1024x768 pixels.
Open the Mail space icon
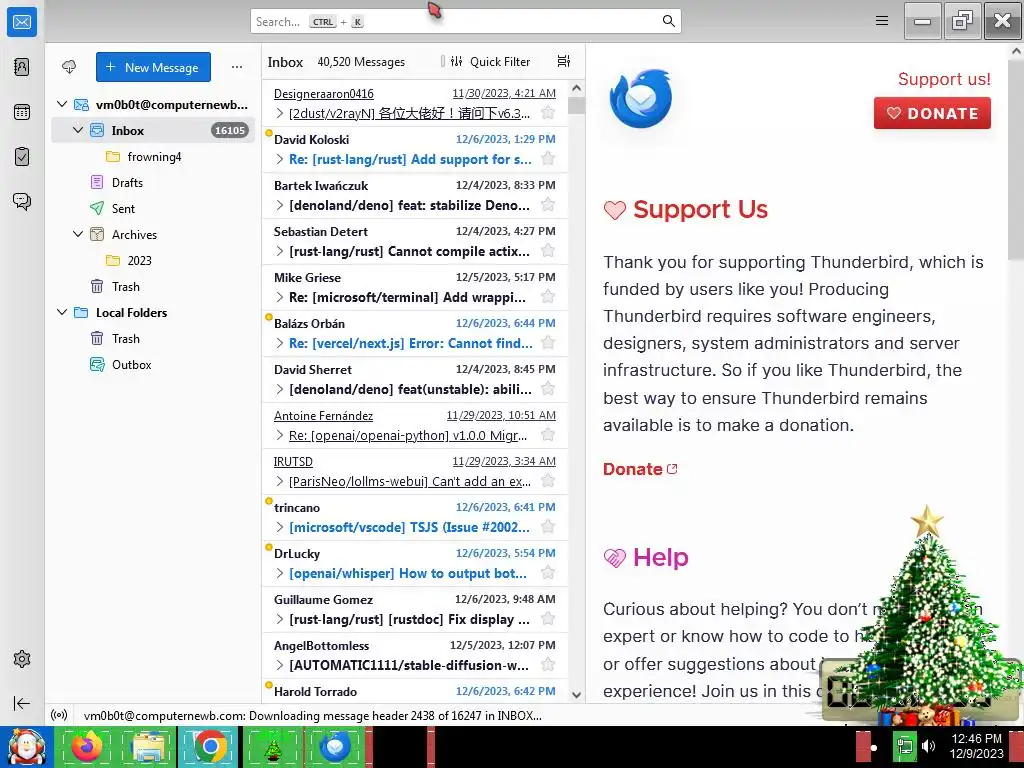pyautogui.click(x=22, y=22)
